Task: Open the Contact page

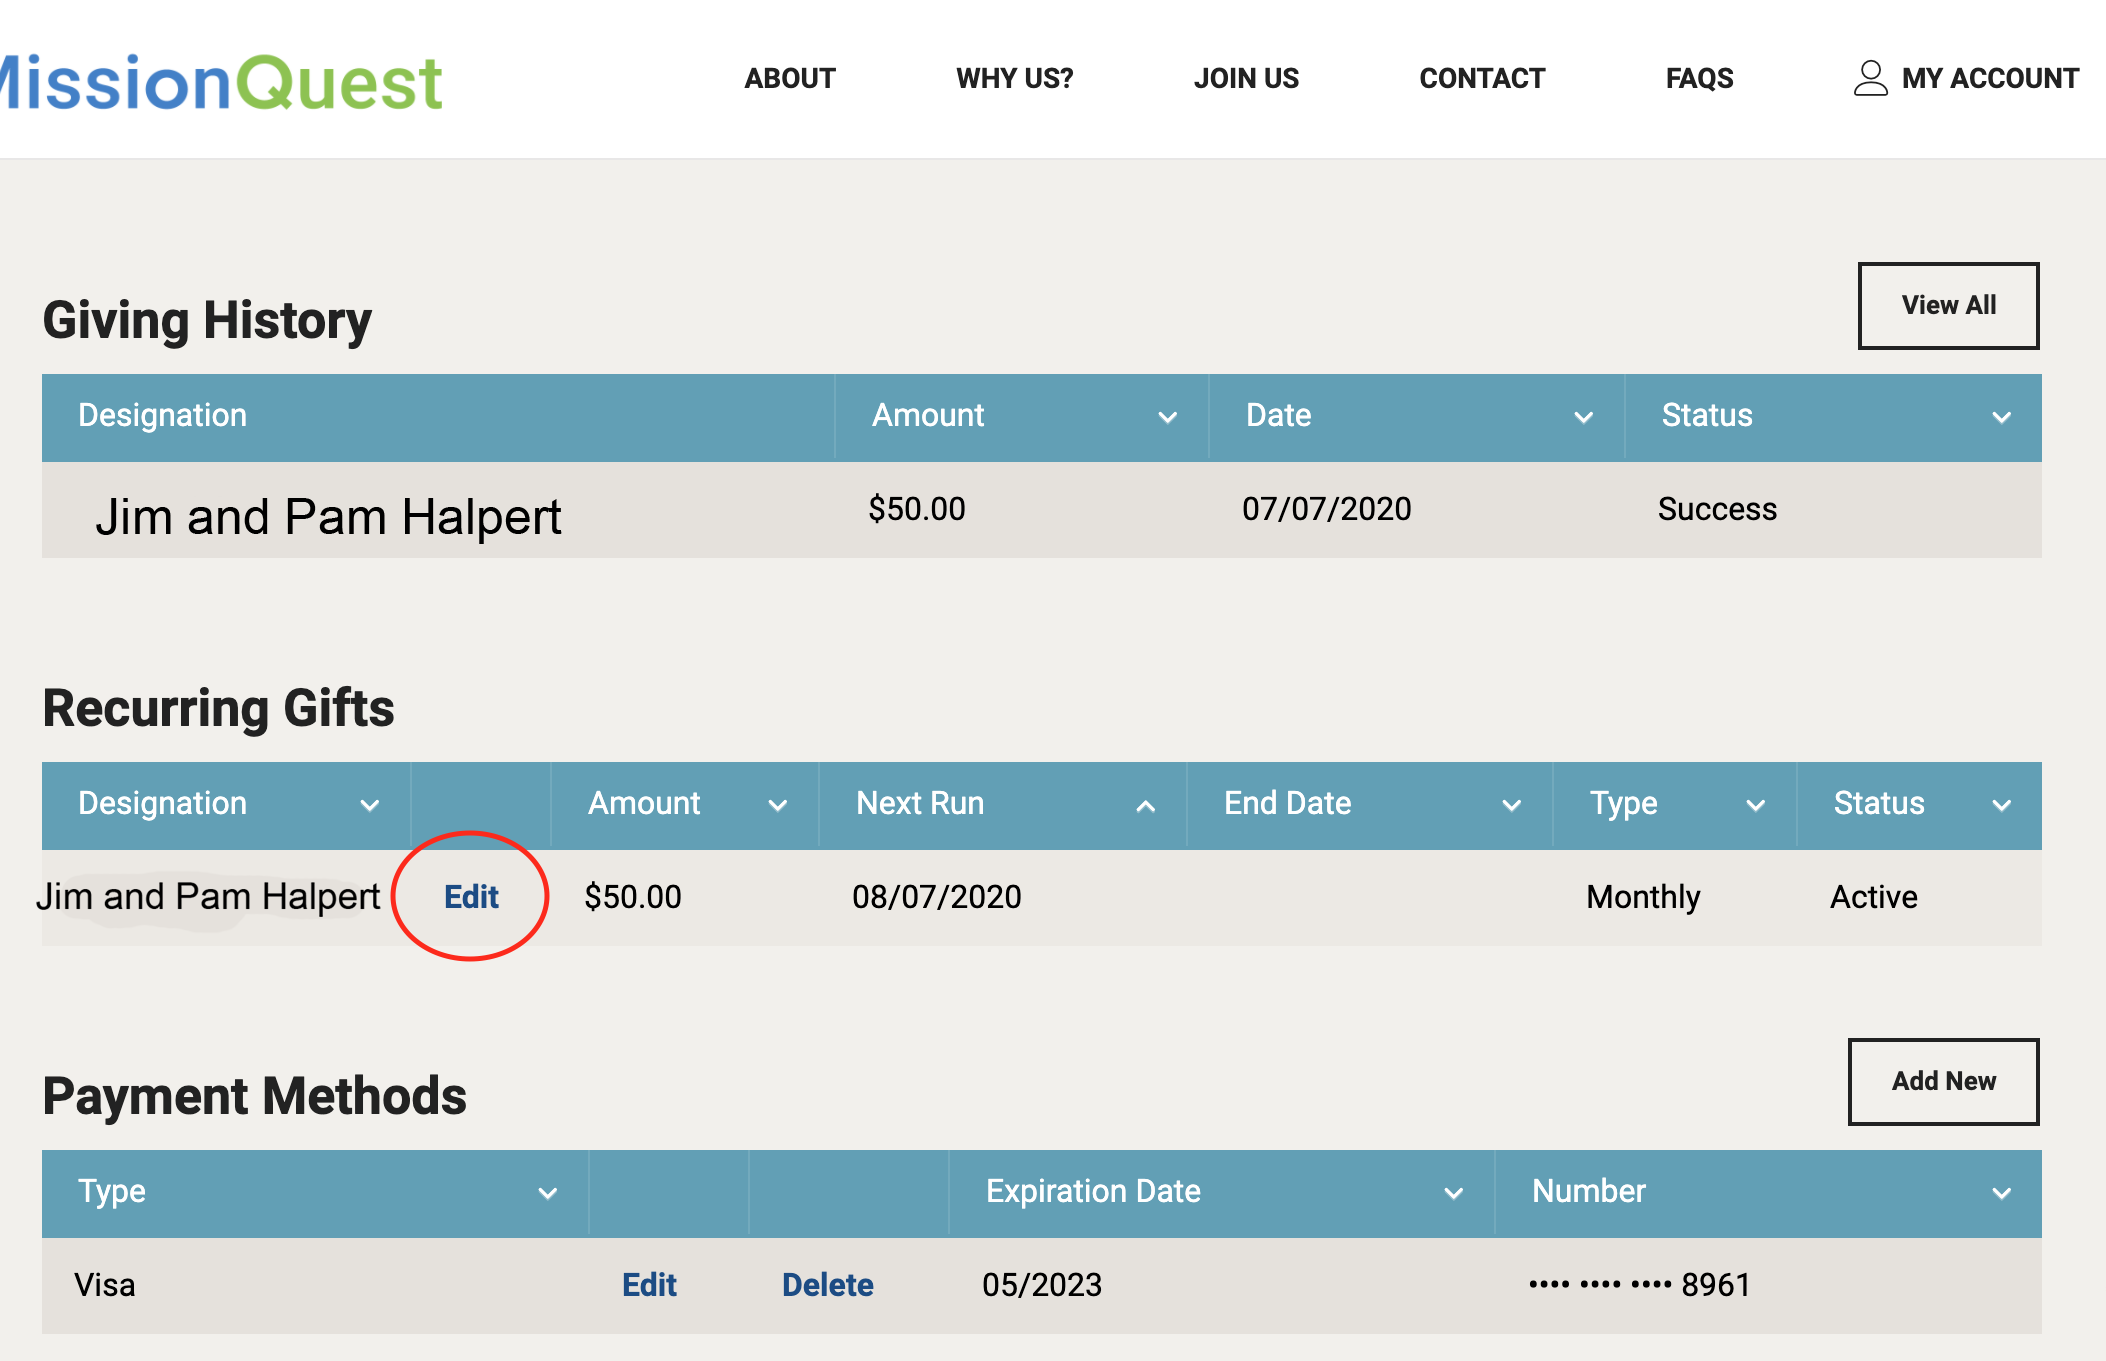Action: [x=1482, y=78]
